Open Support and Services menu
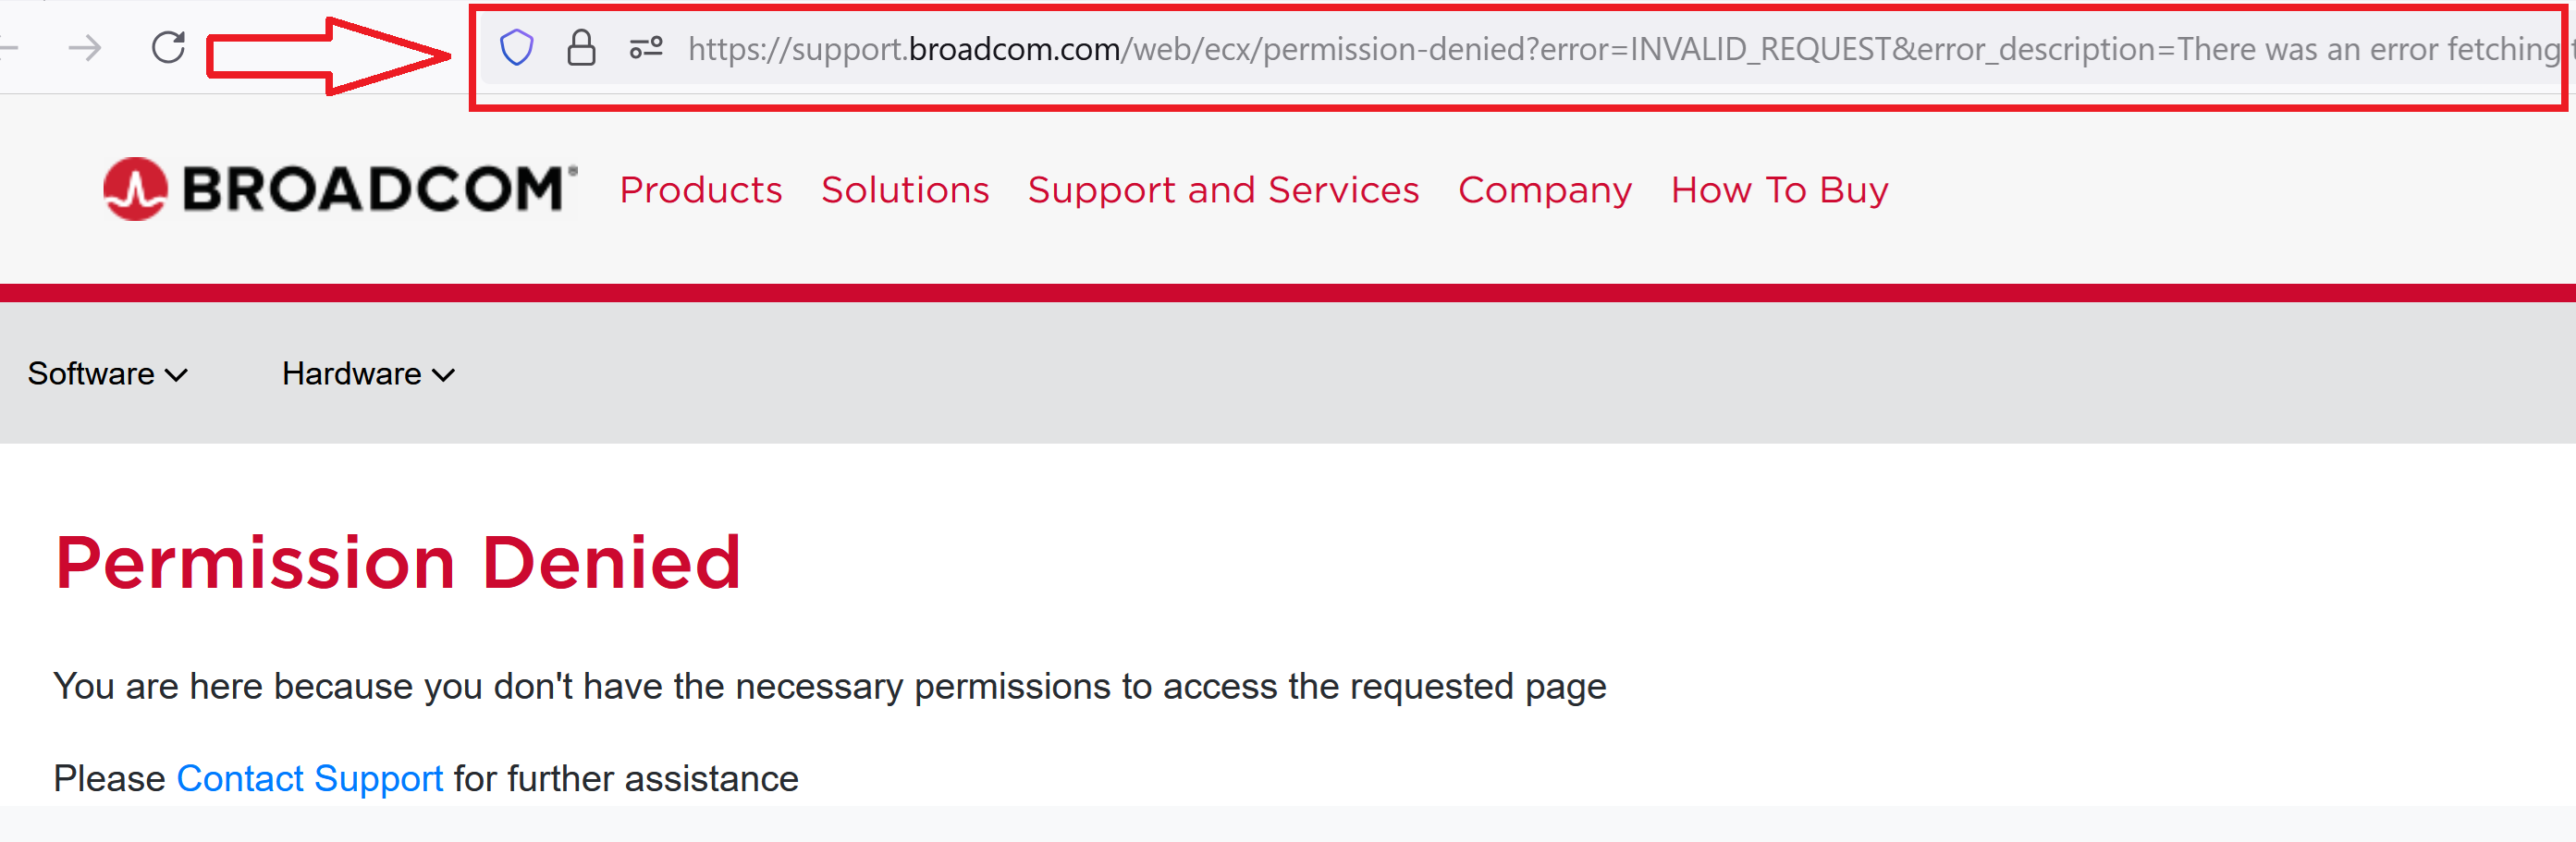This screenshot has height=842, width=2576. coord(1223,189)
